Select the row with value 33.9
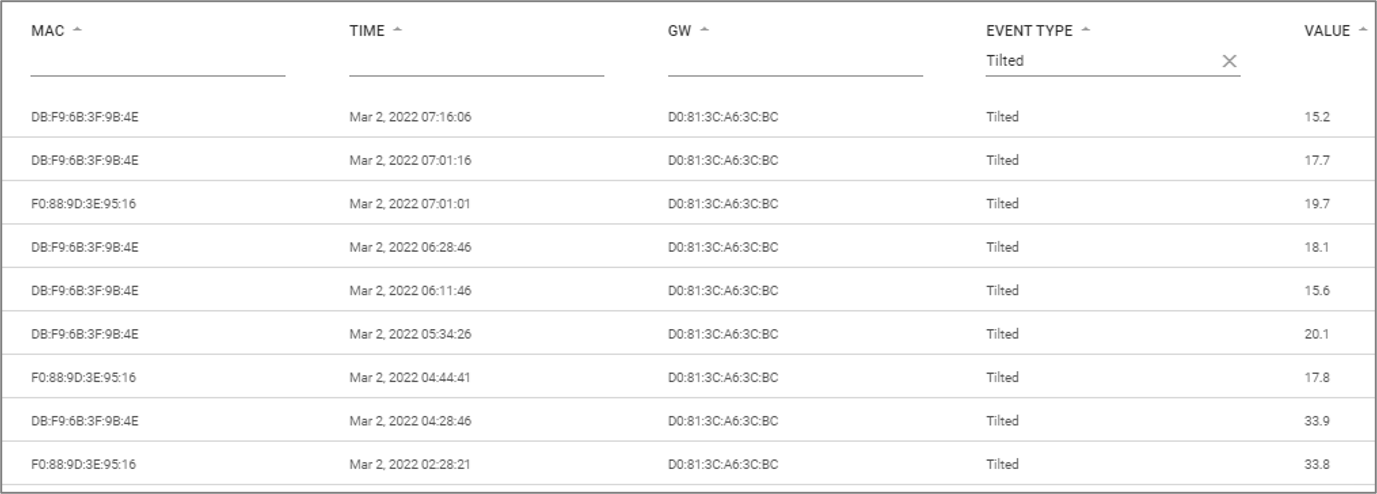This screenshot has width=1377, height=494. [688, 421]
